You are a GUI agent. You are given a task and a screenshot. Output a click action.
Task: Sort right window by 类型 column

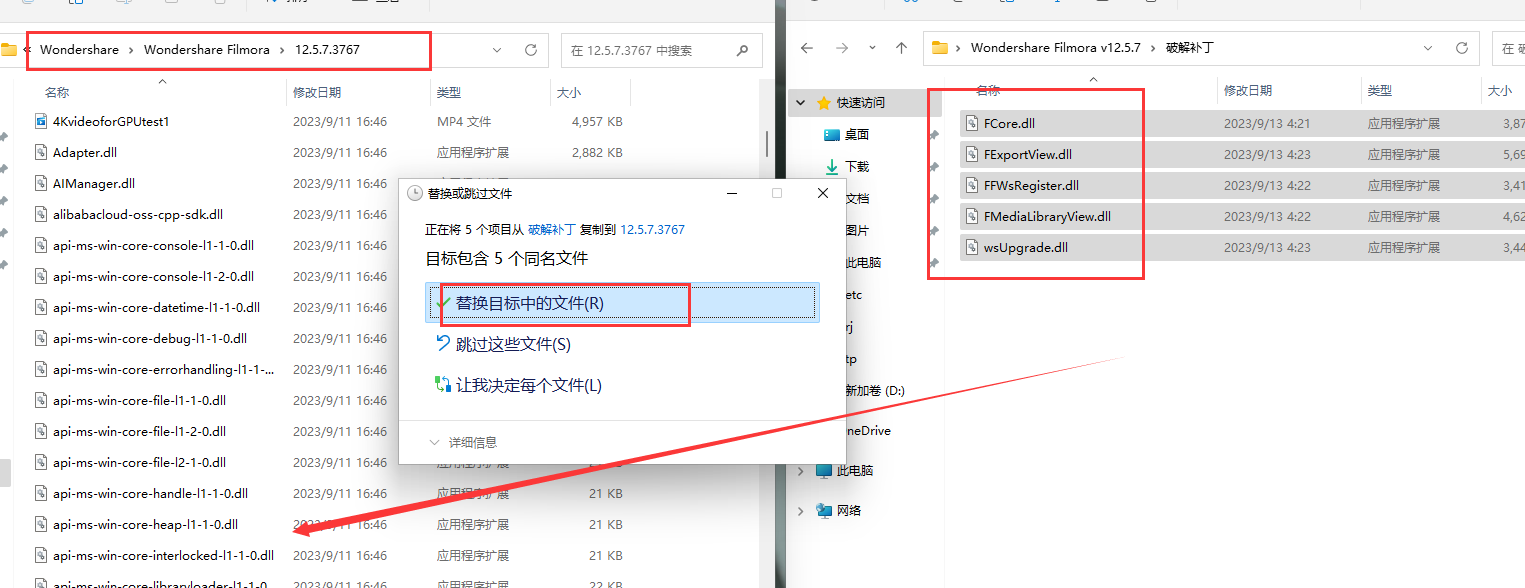1380,90
